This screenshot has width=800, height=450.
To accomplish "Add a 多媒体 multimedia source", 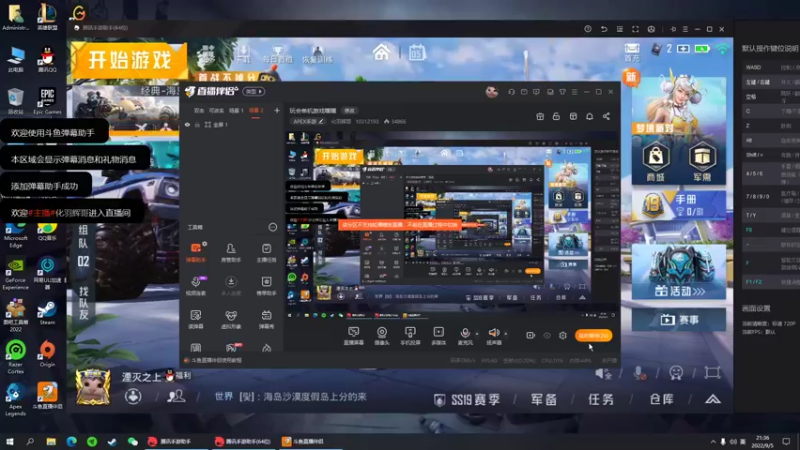I will coord(438,336).
